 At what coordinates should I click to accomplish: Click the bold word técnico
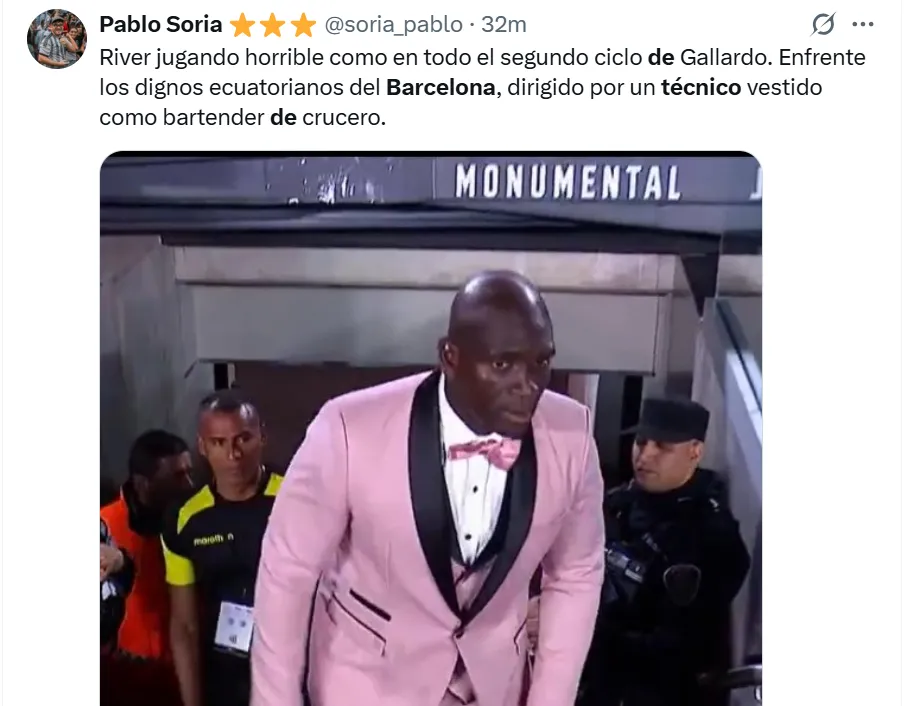[701, 88]
